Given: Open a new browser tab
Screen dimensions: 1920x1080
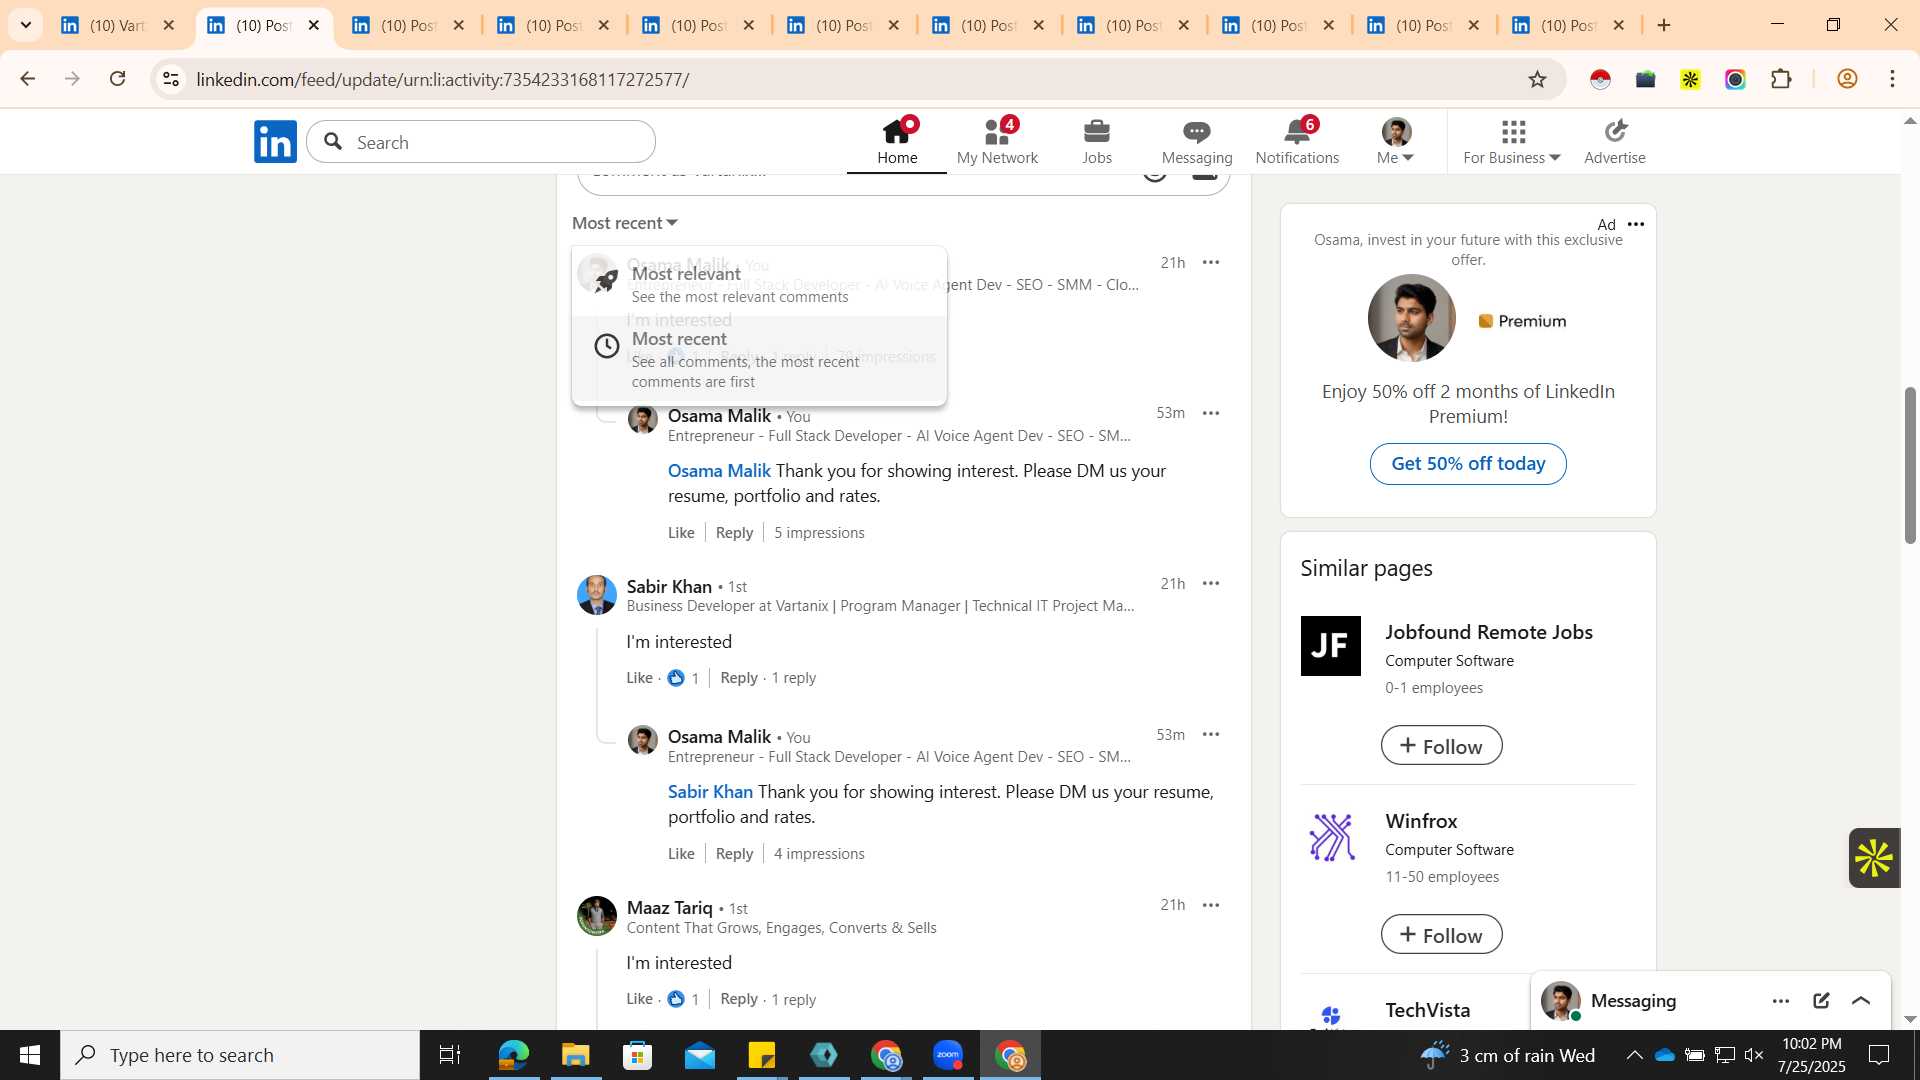Looking at the screenshot, I should pyautogui.click(x=1664, y=25).
